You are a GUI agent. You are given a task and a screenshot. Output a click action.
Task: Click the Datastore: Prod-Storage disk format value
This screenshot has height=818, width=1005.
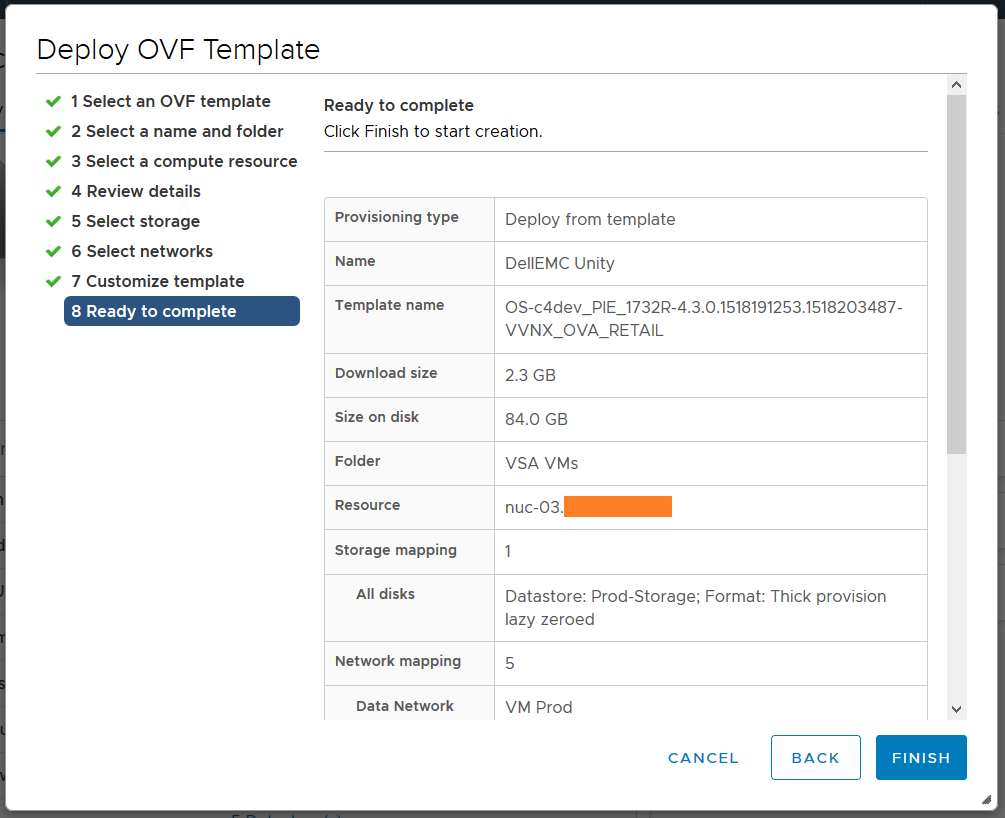click(695, 608)
